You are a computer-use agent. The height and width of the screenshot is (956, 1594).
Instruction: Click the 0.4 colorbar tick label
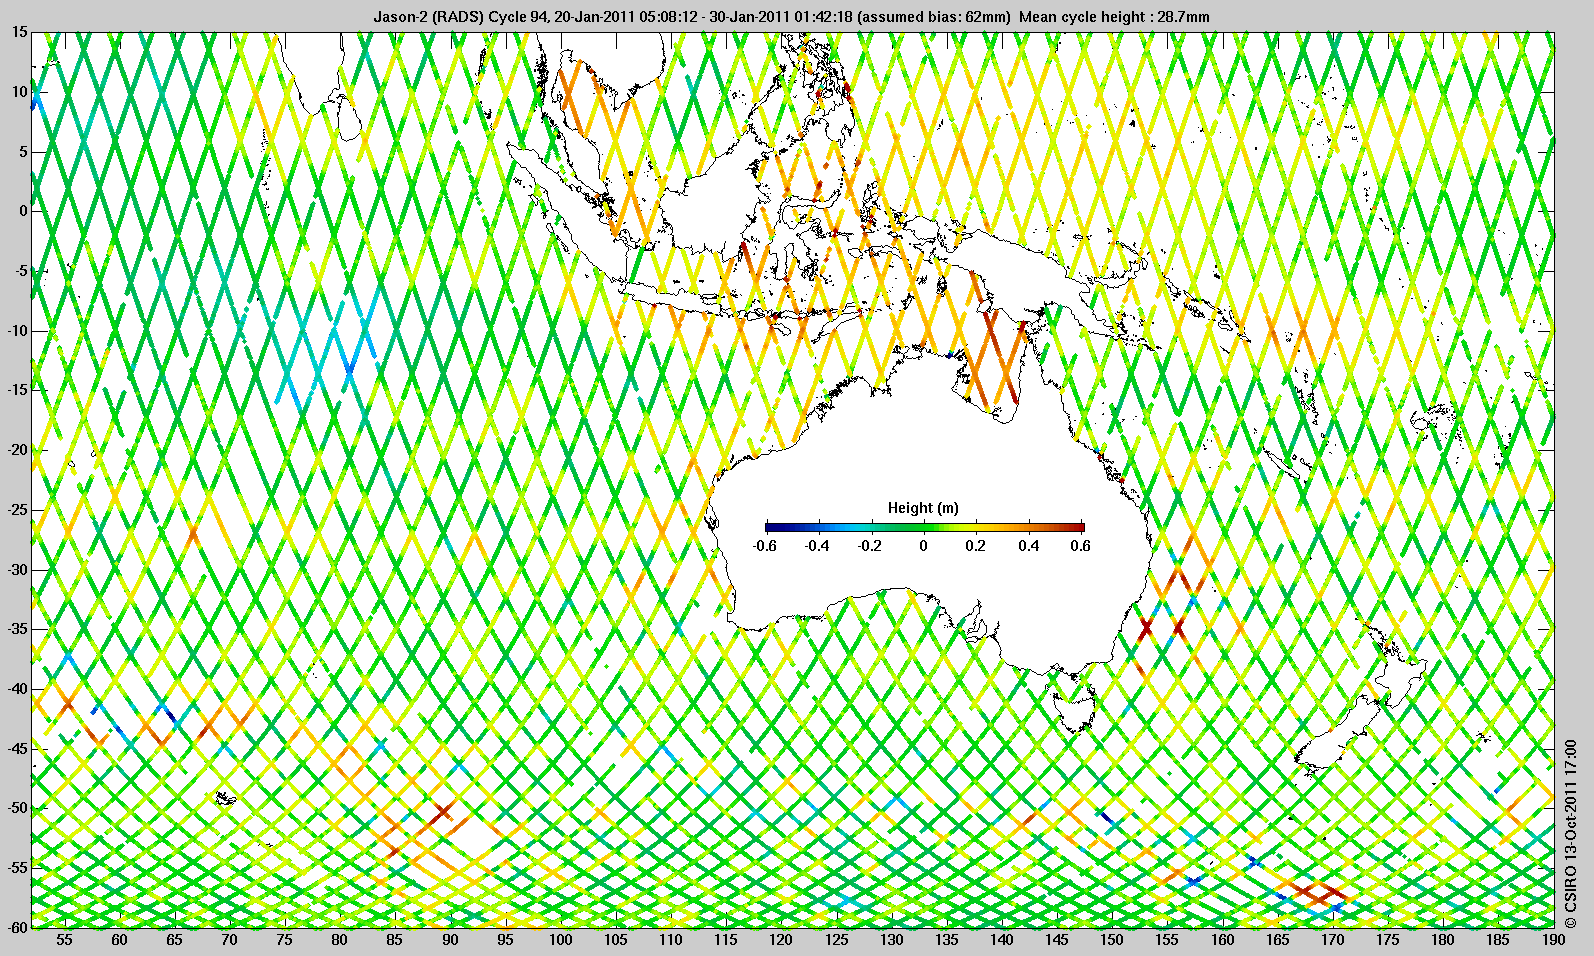(1029, 546)
